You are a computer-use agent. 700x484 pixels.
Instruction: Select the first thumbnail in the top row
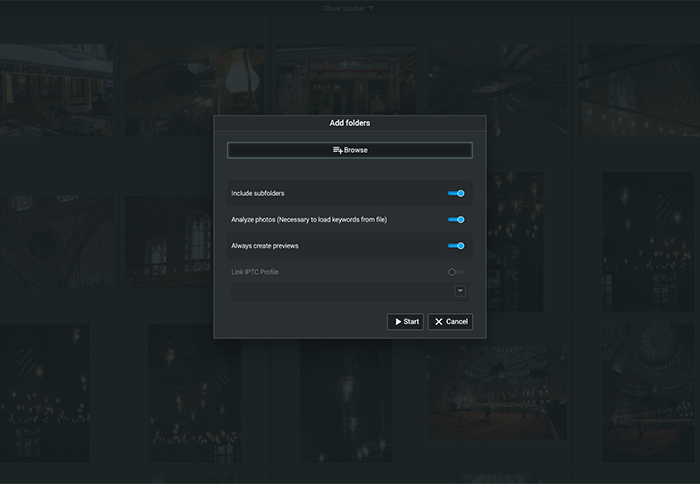pyautogui.click(x=55, y=90)
